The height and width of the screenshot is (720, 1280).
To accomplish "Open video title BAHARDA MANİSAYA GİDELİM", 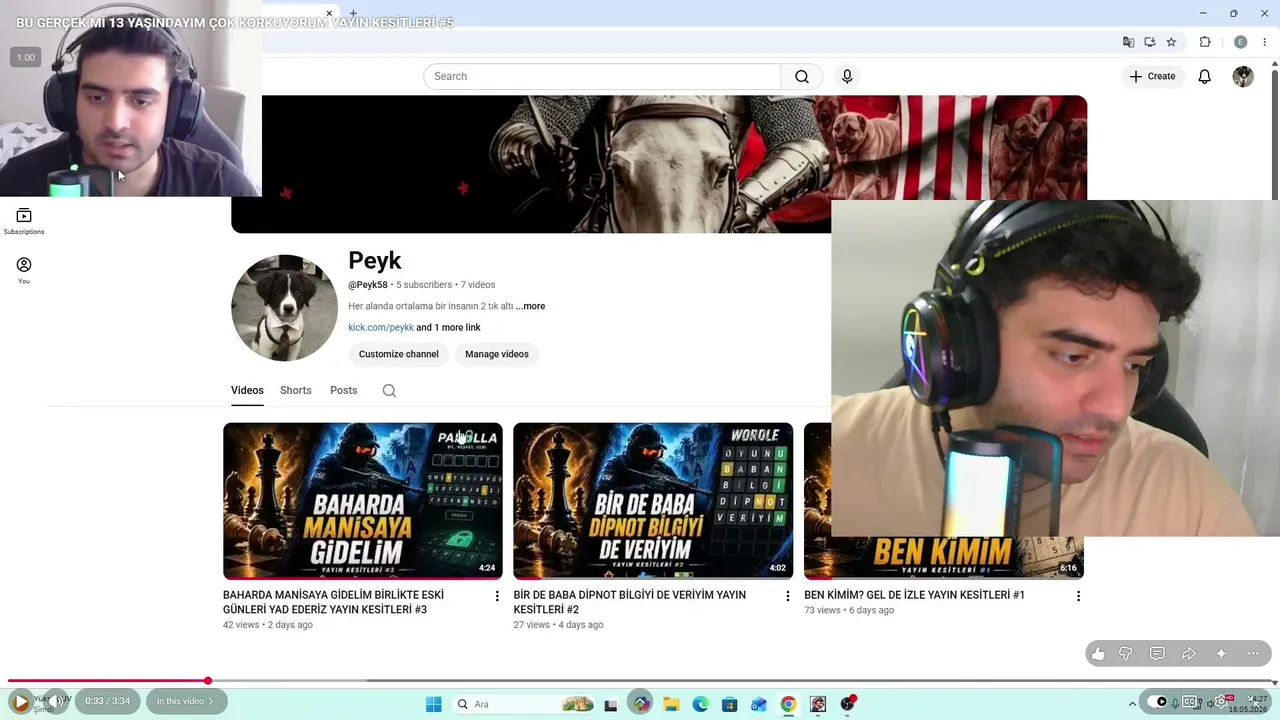I will tap(333, 602).
